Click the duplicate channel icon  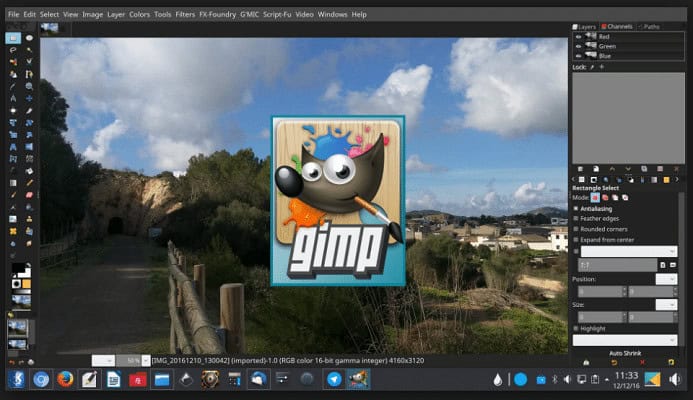[x=644, y=169]
